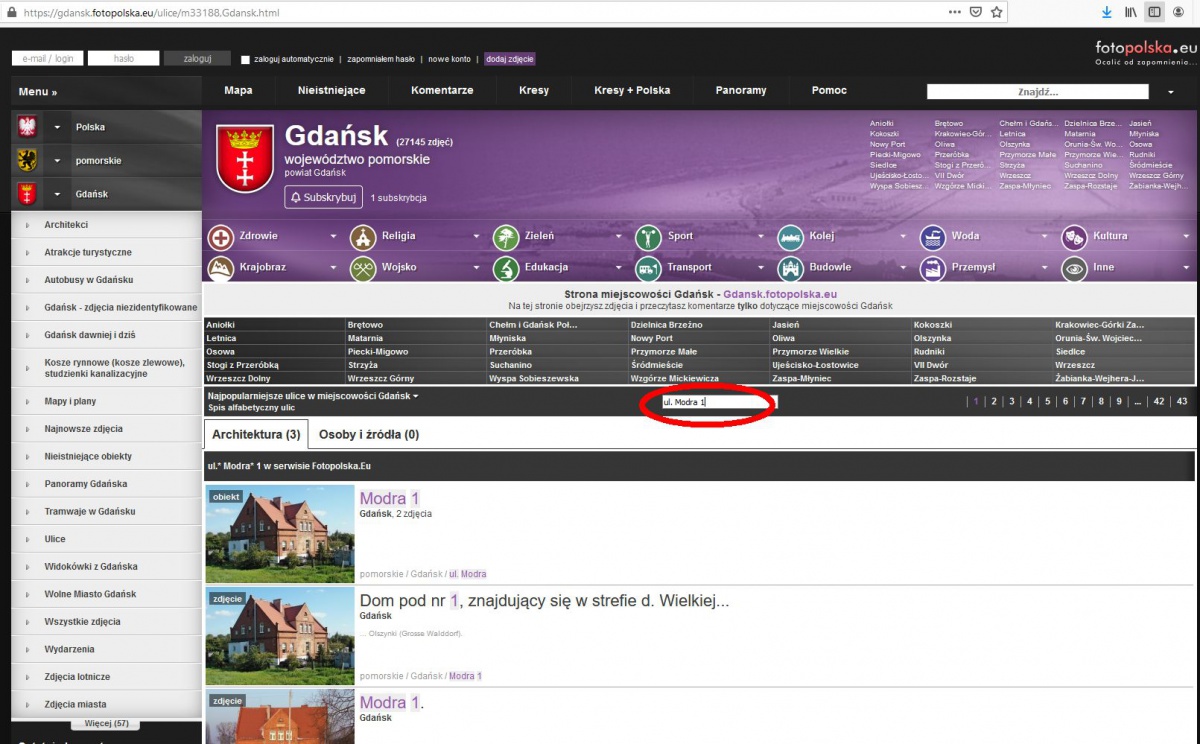The height and width of the screenshot is (744, 1200).
Task: Open the Religia church category icon
Action: tap(363, 237)
